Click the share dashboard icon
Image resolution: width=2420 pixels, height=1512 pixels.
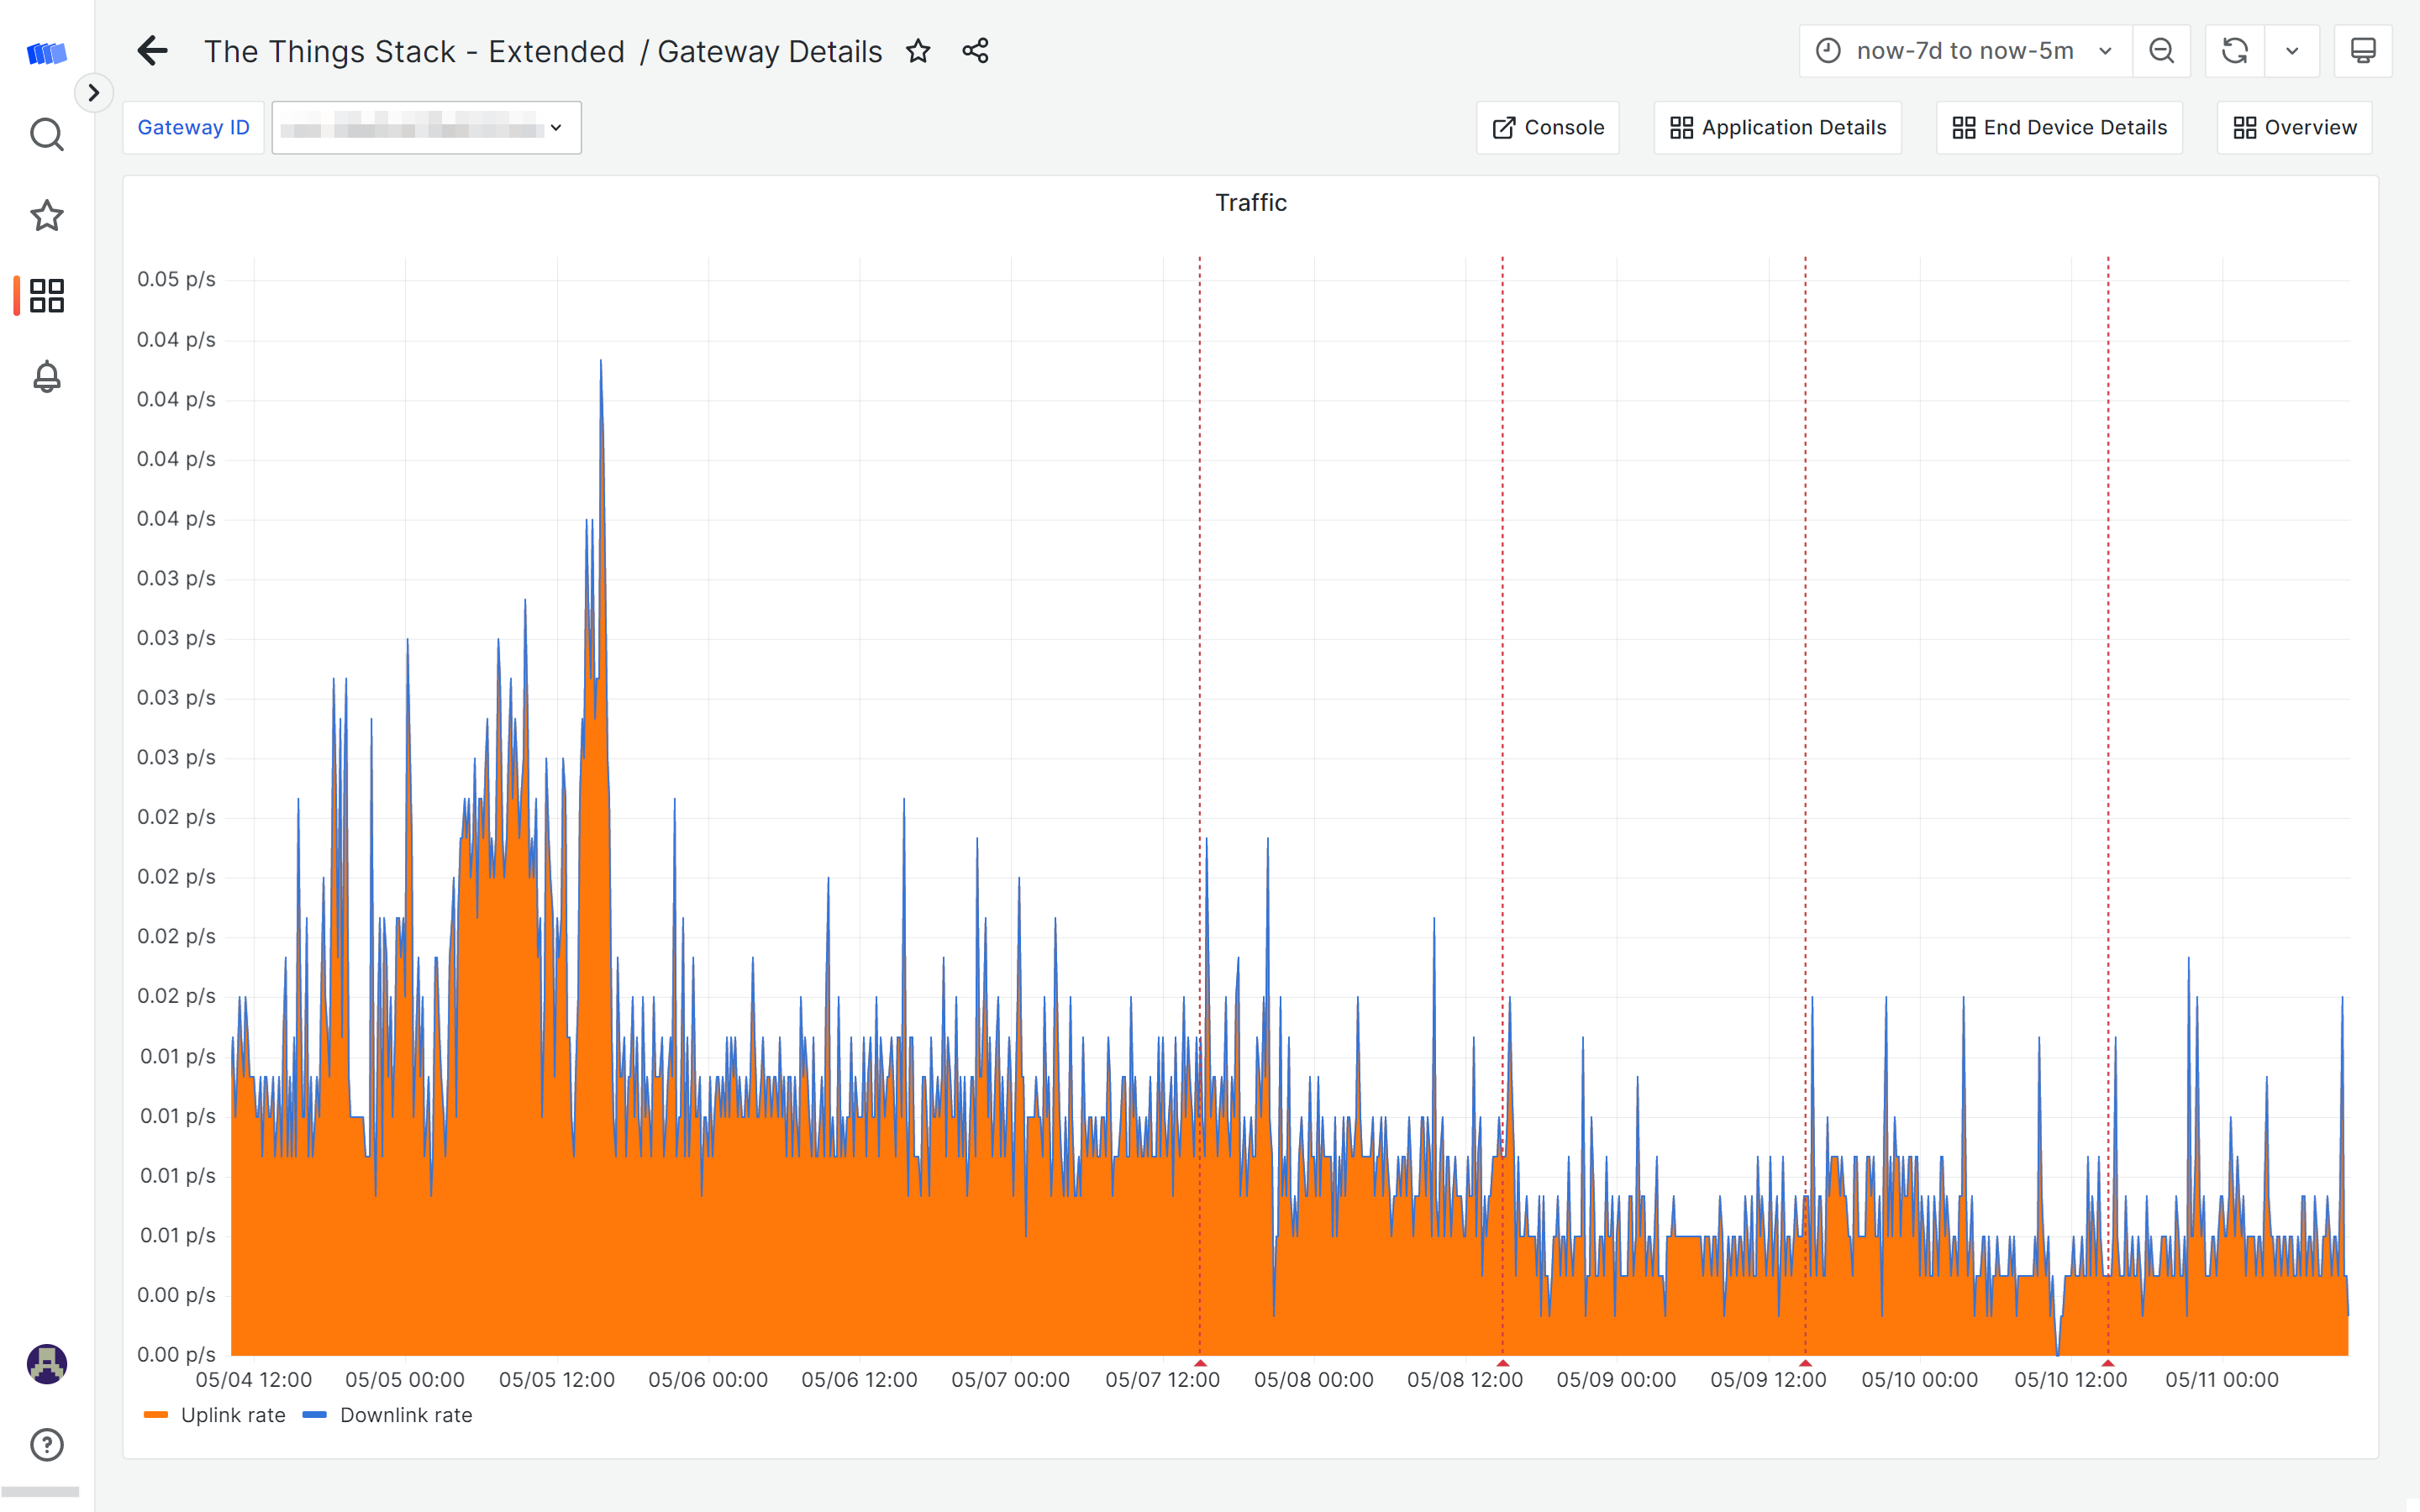(x=975, y=51)
